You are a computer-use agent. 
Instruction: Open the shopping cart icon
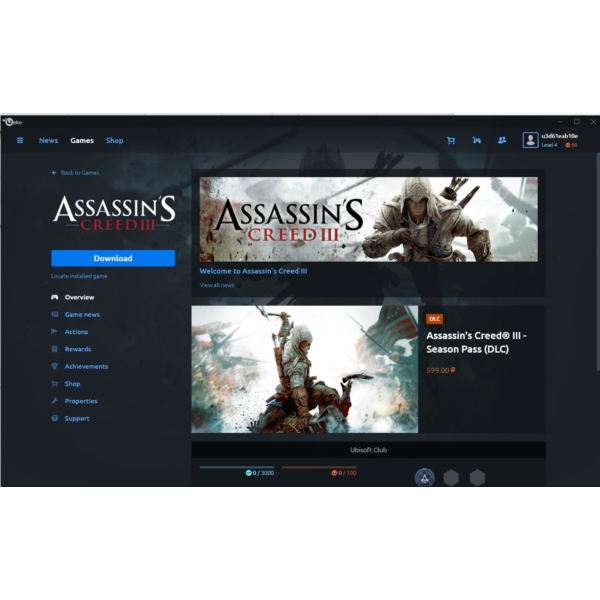click(451, 140)
